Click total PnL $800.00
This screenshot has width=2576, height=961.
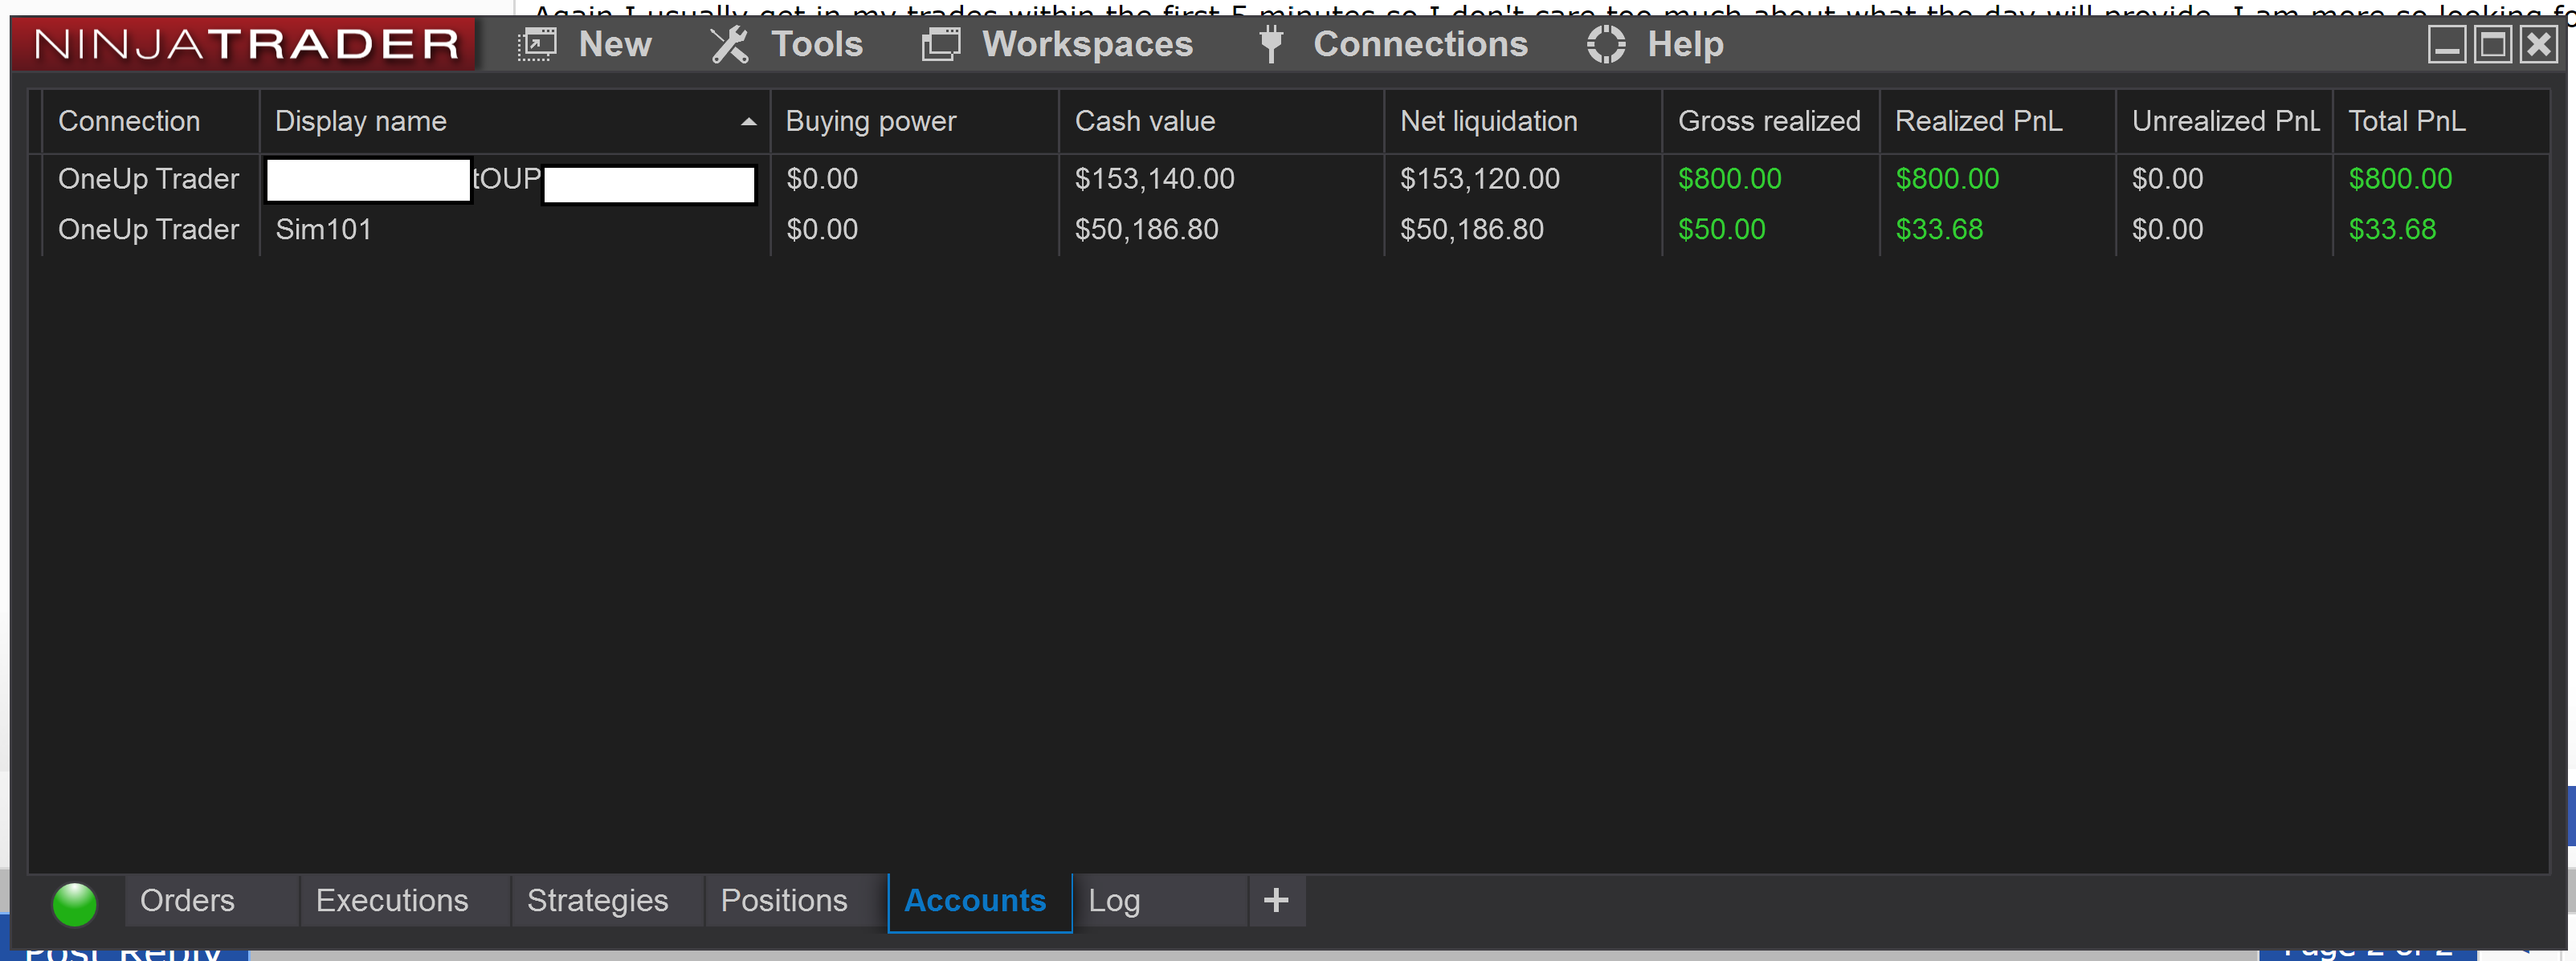point(2400,179)
